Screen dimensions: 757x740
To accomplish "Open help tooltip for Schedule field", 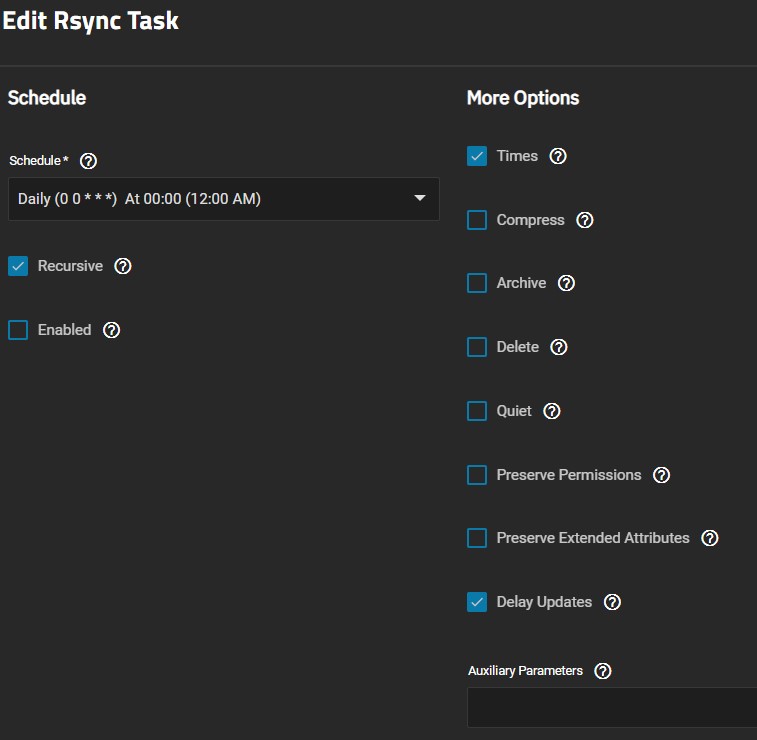I will click(x=88, y=161).
